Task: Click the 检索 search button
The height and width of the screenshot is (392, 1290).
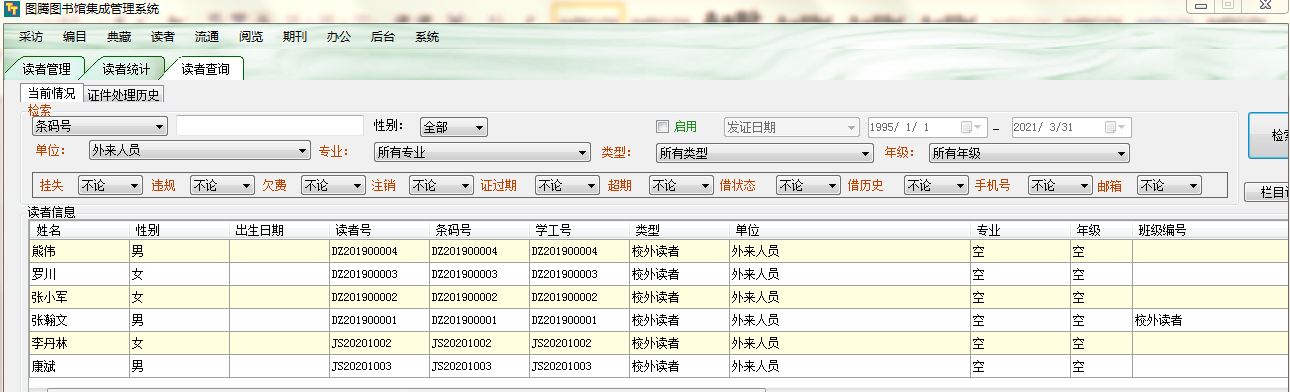Action: point(1269,136)
